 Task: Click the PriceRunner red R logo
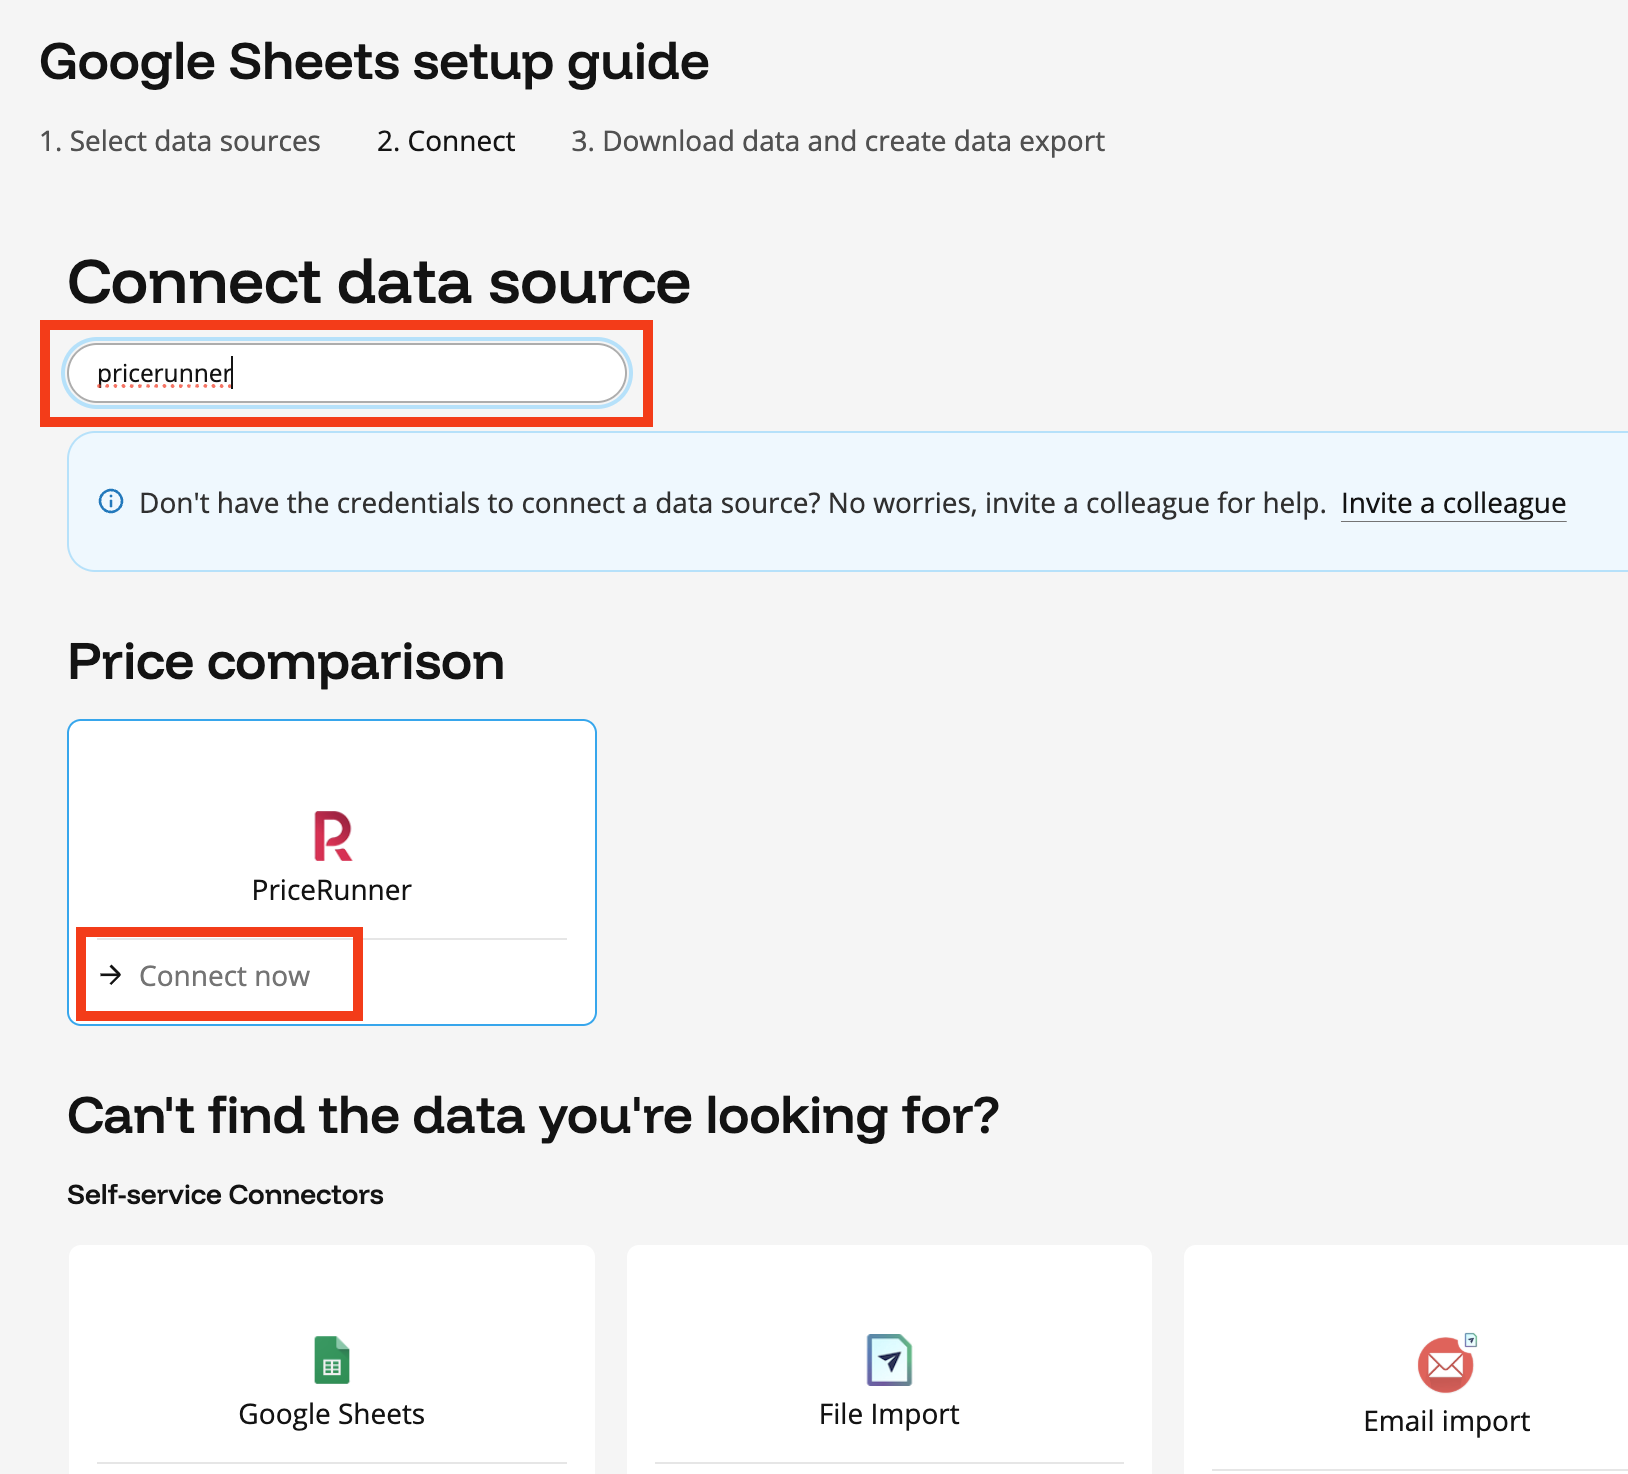point(332,836)
